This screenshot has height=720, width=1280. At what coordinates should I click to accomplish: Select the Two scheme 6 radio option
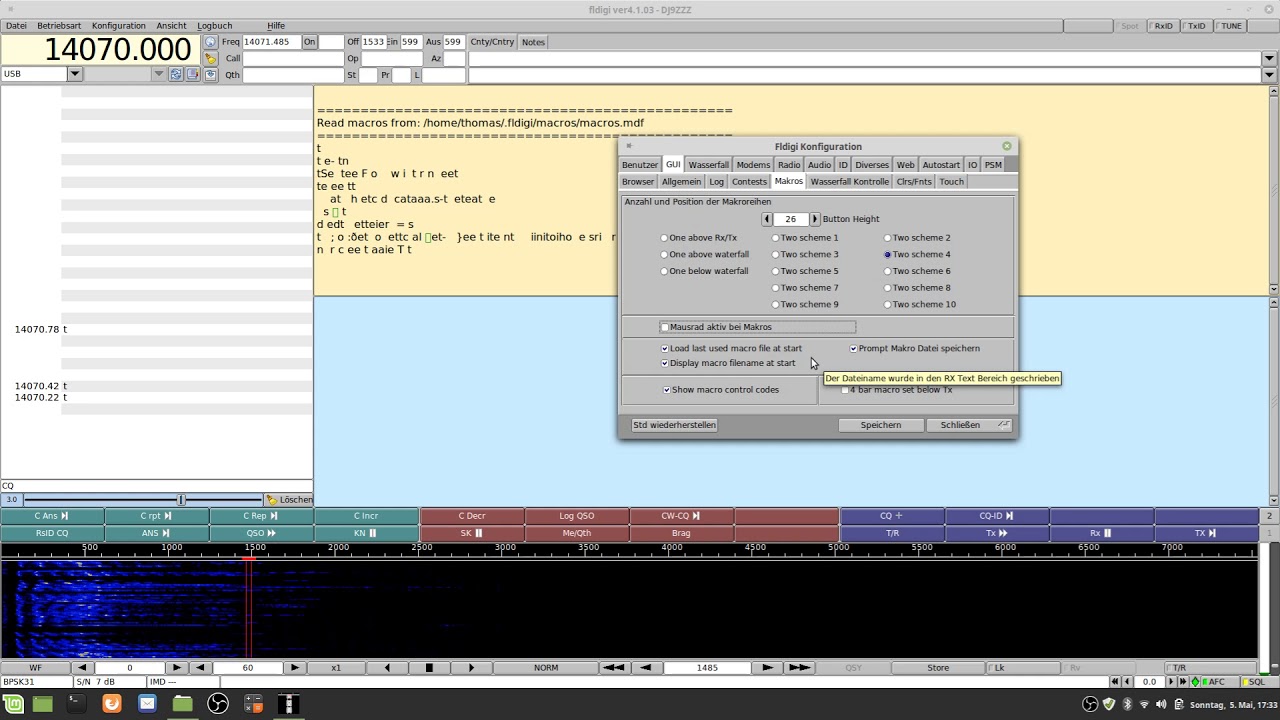[x=887, y=271]
